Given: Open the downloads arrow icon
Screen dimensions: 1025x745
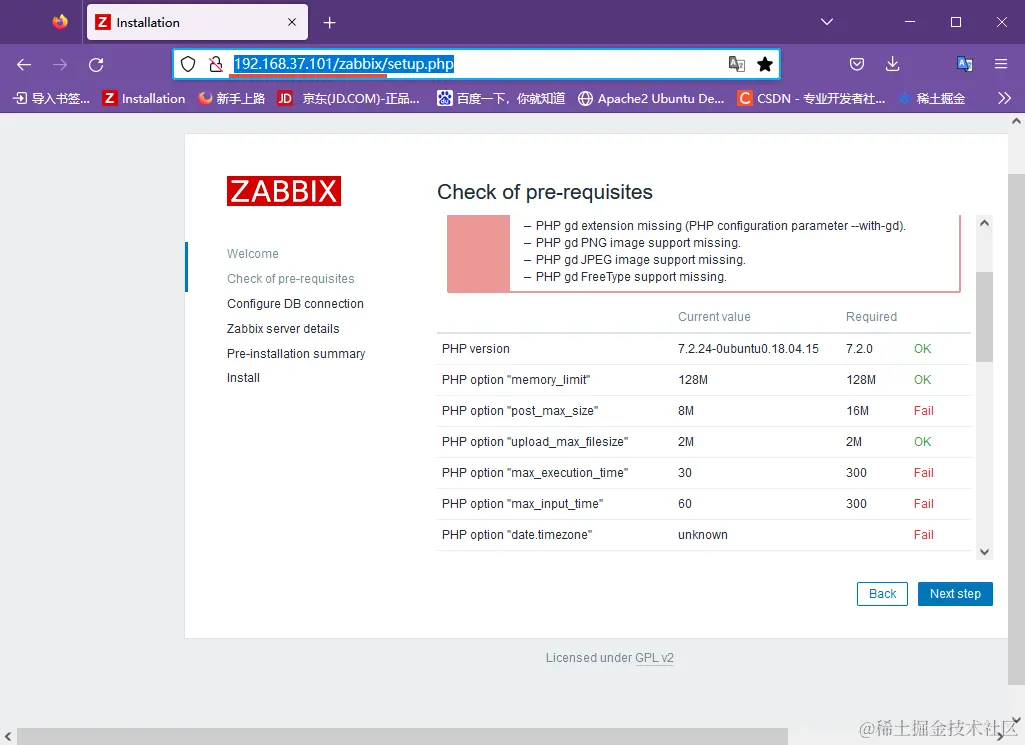Looking at the screenshot, I should (892, 64).
